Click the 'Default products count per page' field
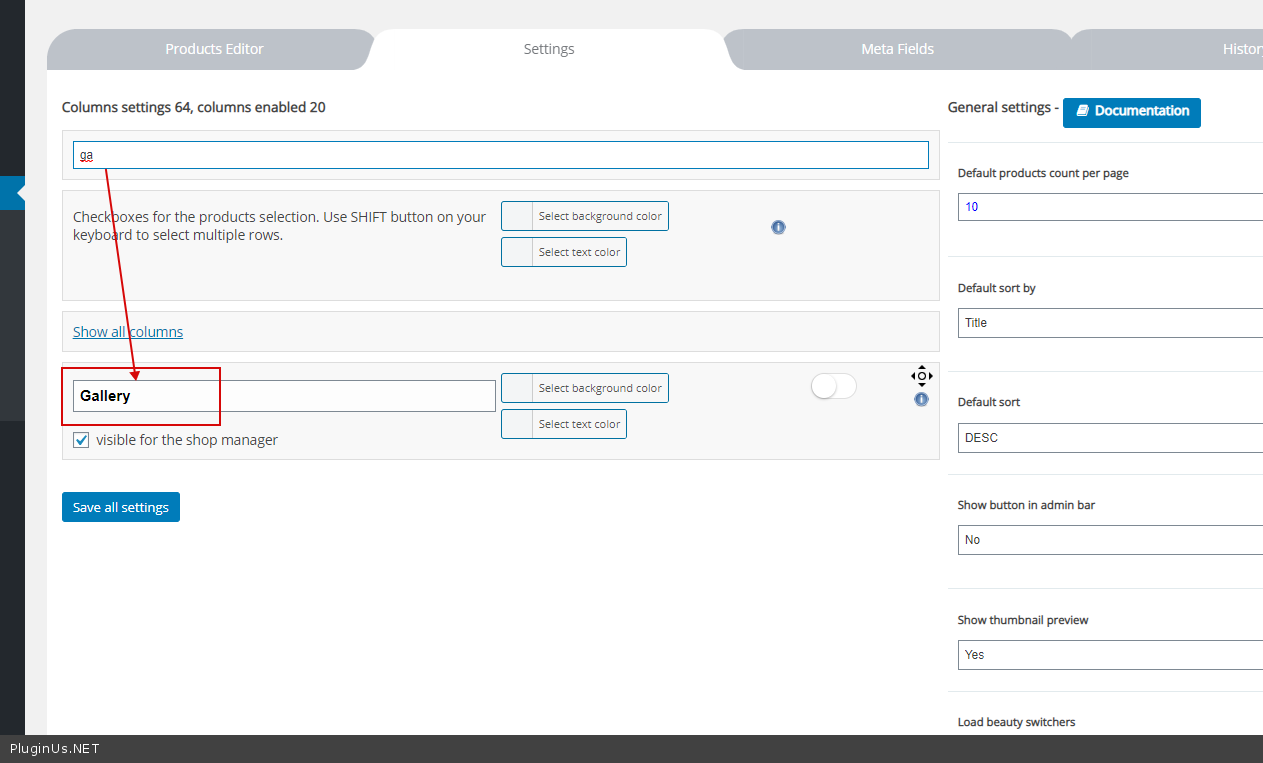Image resolution: width=1263 pixels, height=763 pixels. pos(1110,207)
